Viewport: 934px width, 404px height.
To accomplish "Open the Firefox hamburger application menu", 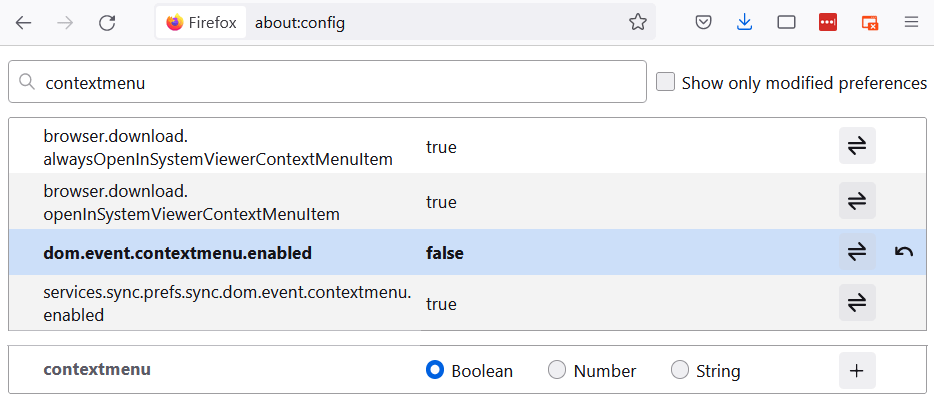I will [911, 22].
